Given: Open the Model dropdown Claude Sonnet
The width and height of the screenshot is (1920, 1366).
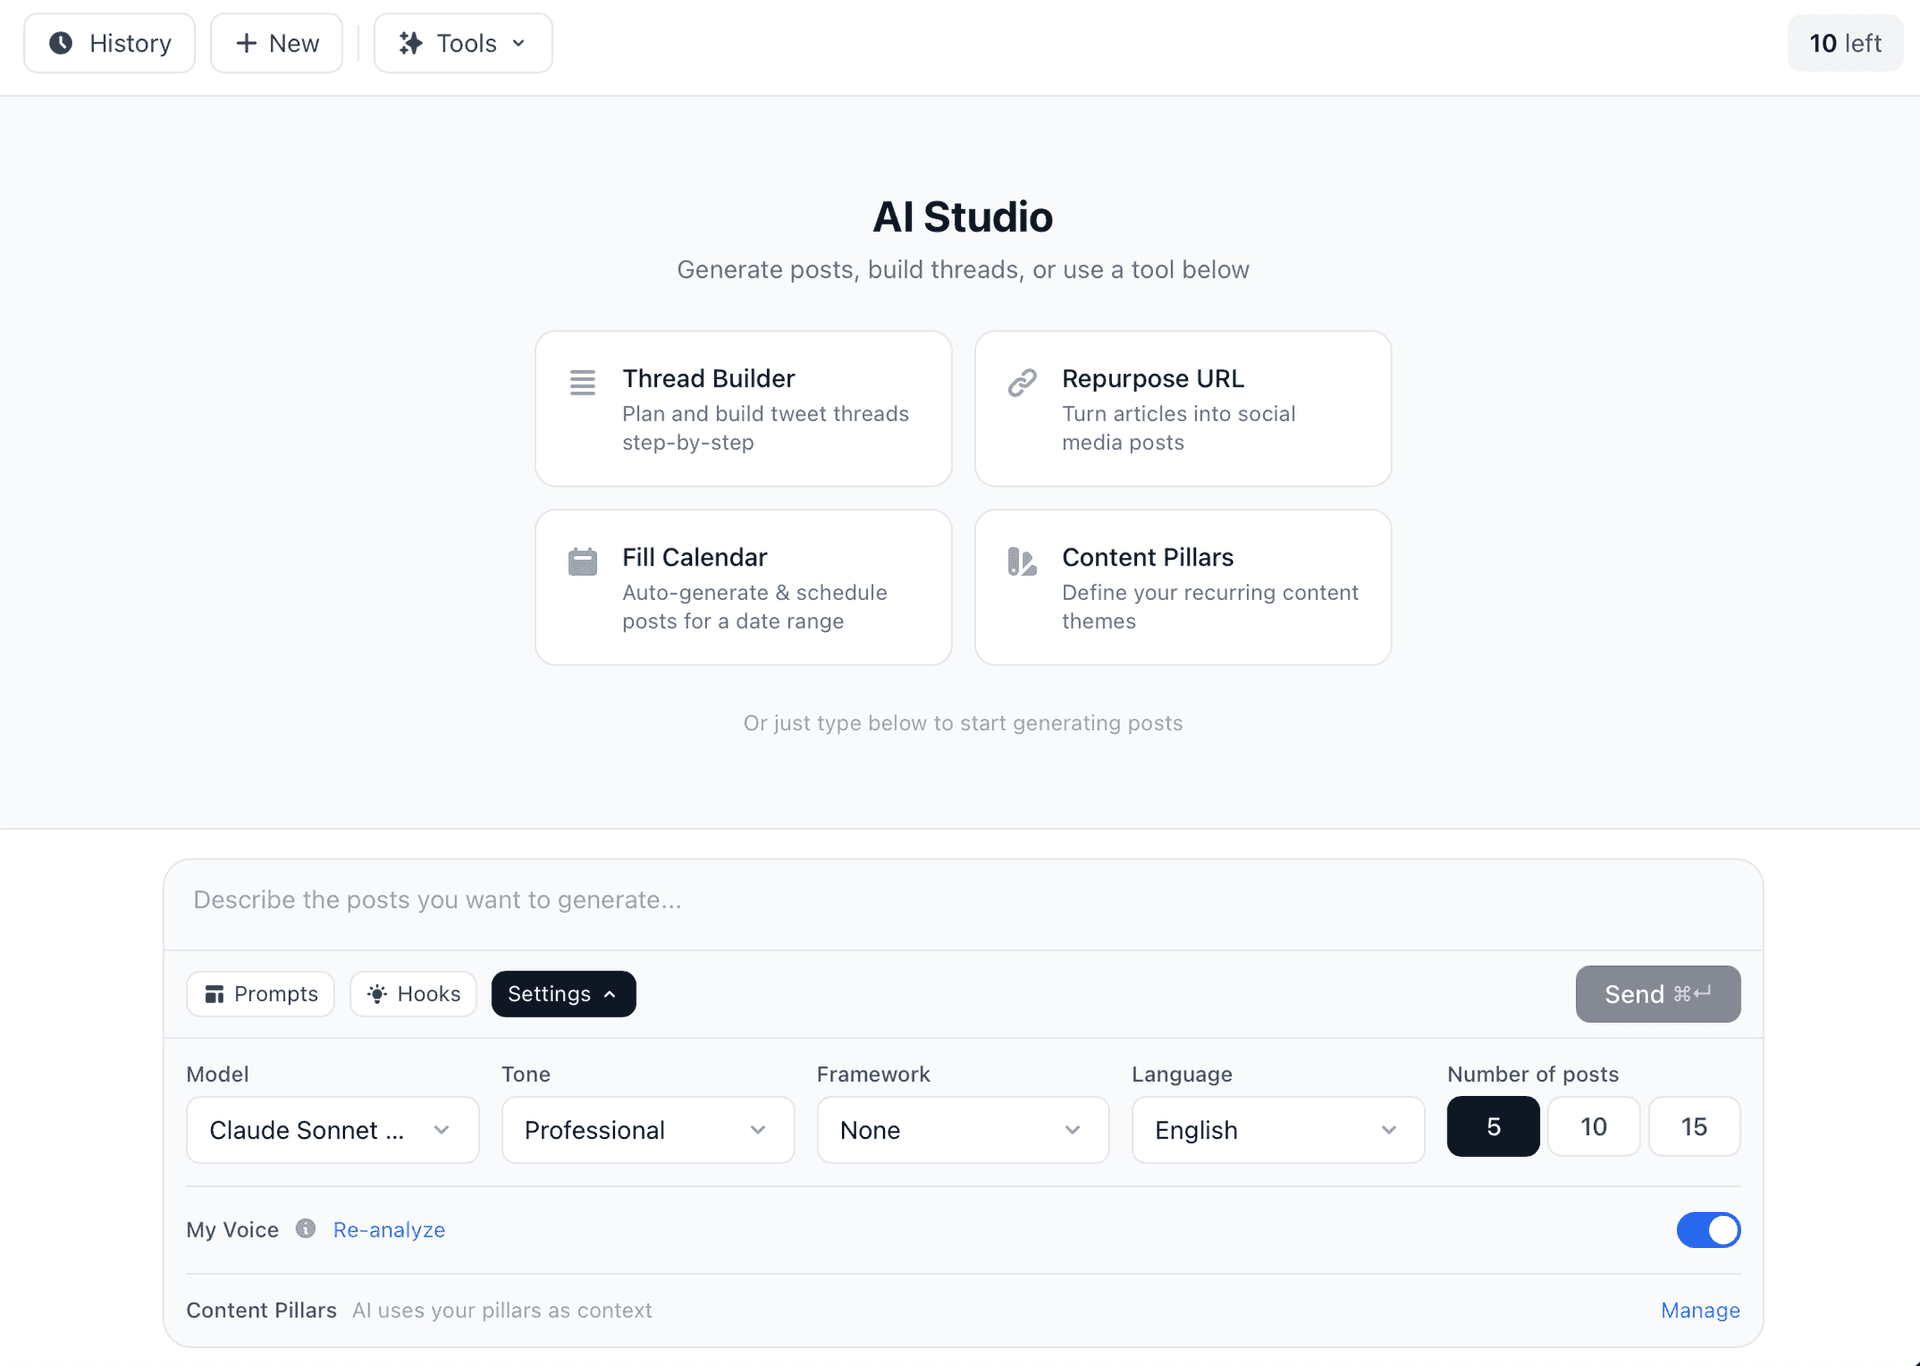Looking at the screenshot, I should tap(333, 1130).
